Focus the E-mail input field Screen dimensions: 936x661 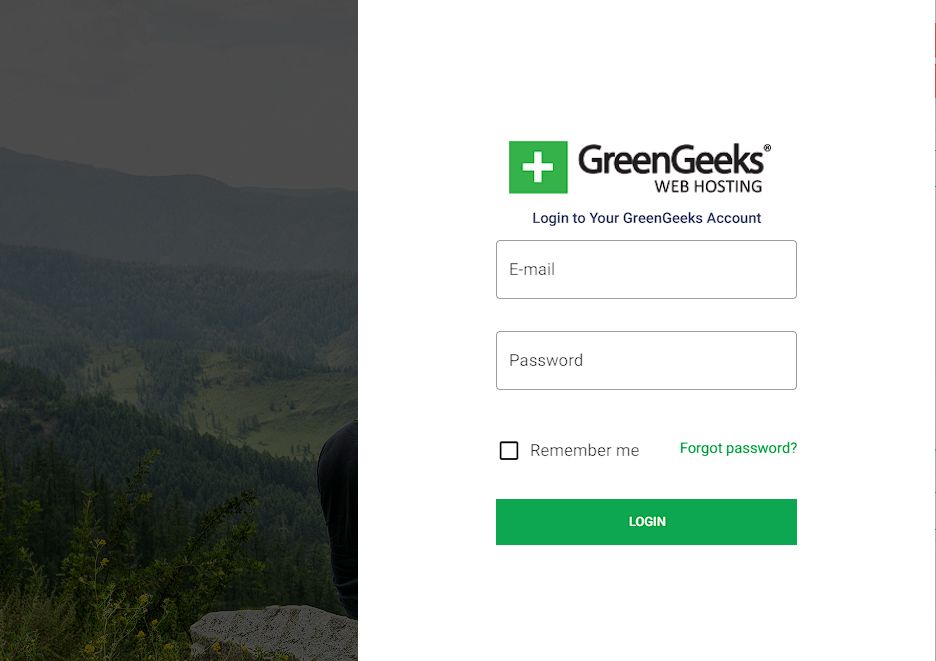coord(646,269)
